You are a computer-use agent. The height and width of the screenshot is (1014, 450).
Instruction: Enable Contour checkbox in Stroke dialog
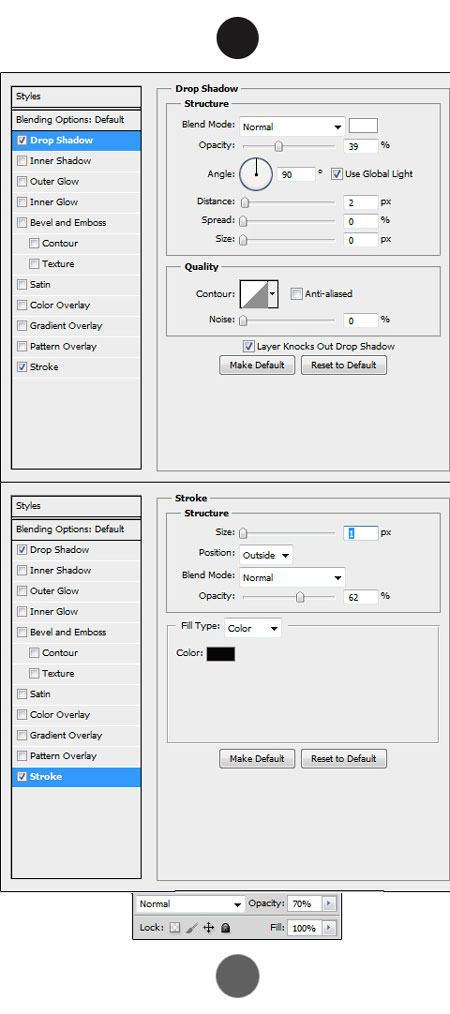pyautogui.click(x=34, y=653)
